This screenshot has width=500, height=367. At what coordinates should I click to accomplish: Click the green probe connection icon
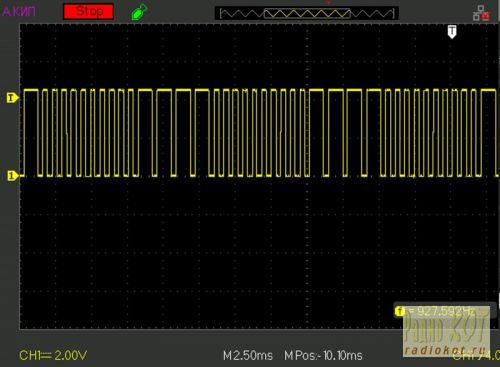point(140,12)
